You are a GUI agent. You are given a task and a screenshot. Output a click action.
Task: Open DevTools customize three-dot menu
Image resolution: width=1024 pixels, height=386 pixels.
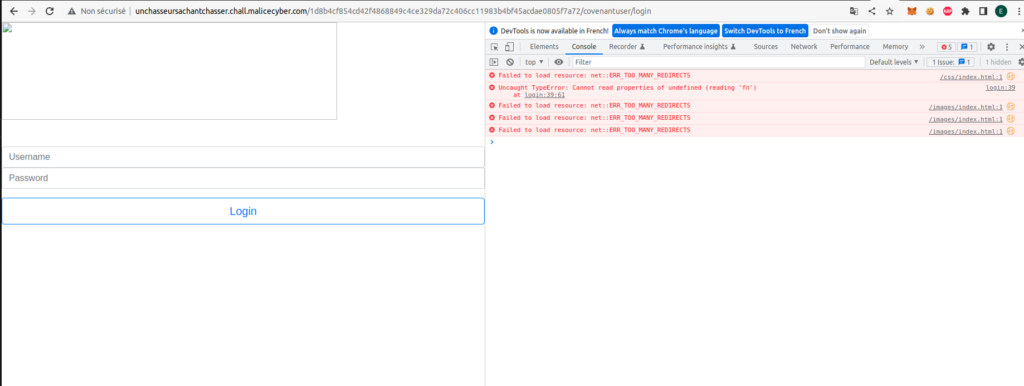pos(1006,47)
